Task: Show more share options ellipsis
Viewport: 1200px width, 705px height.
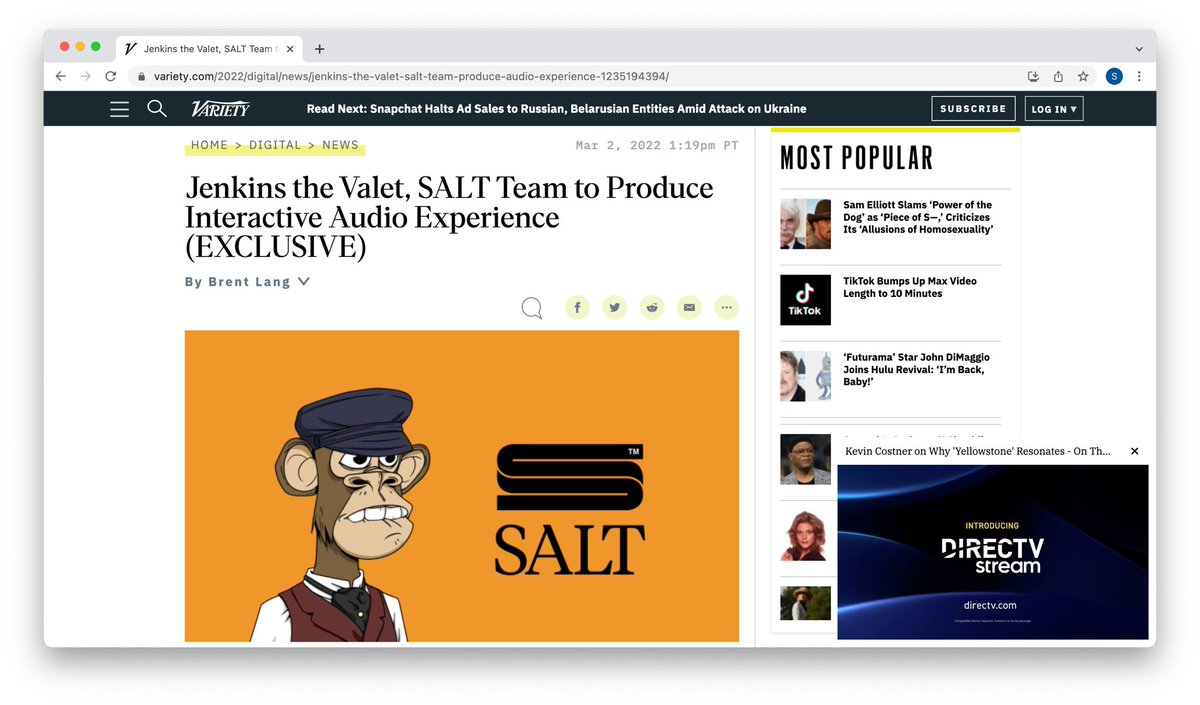Action: [727, 307]
